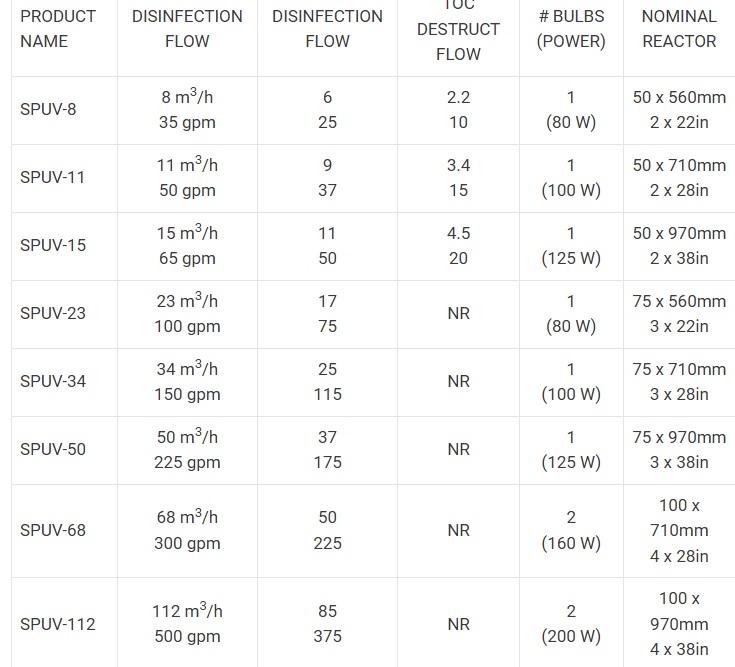Click the 2 bulbs (160 W) cell

(571, 530)
